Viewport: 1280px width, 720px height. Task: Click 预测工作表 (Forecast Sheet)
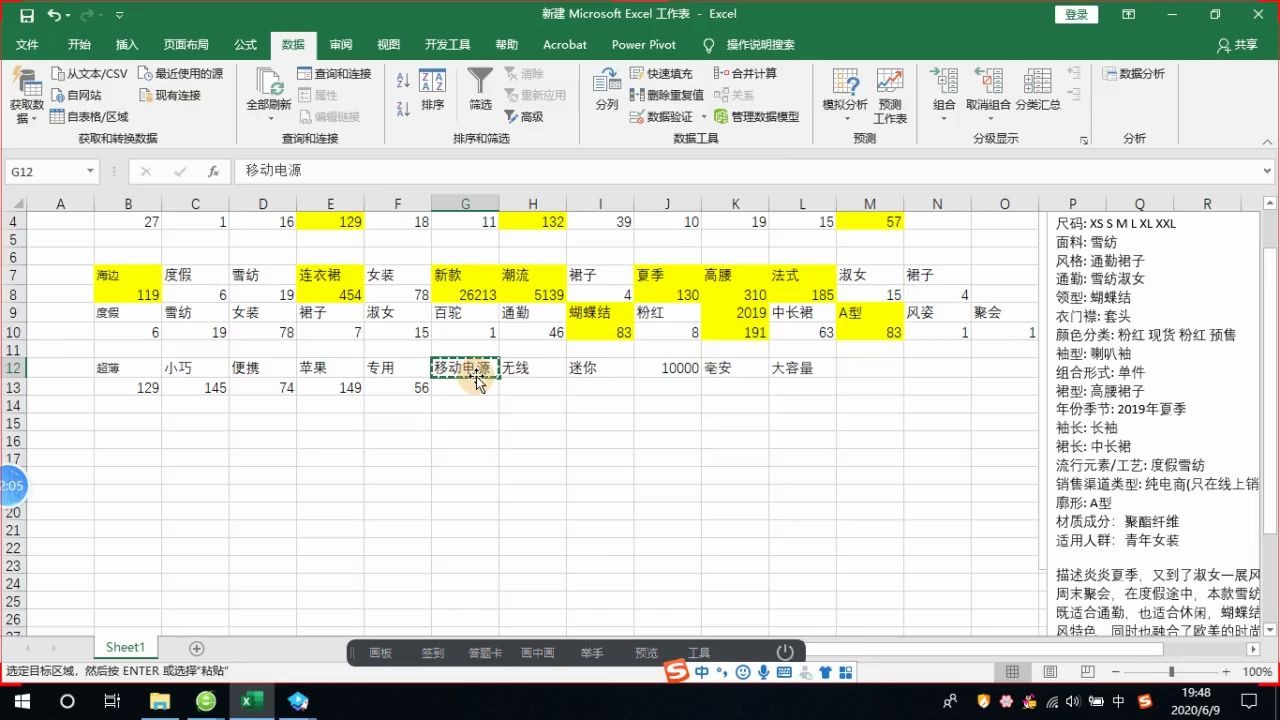tap(890, 94)
